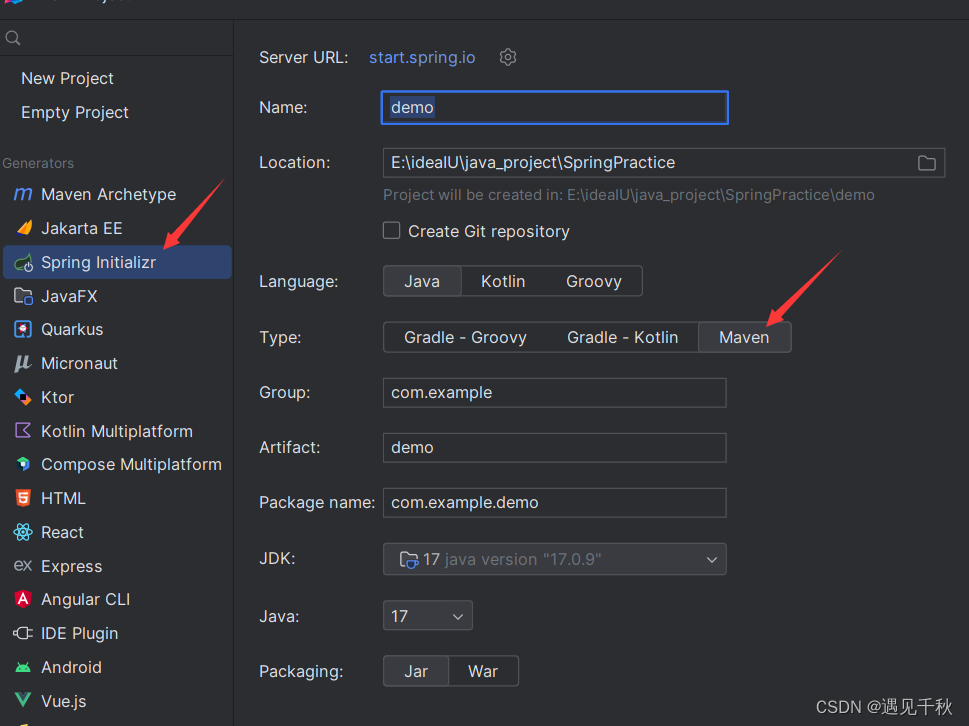Screen dimensions: 969x726
Task: Click the Compose Multiplatform icon
Action: pos(23,464)
